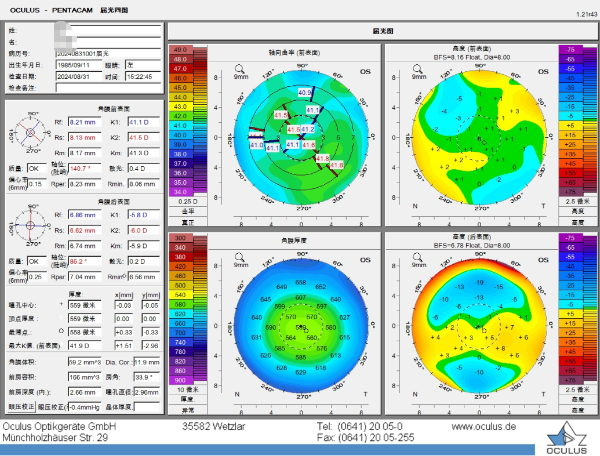
Task: Click the 564 center value on thickness map
Action: point(290,338)
